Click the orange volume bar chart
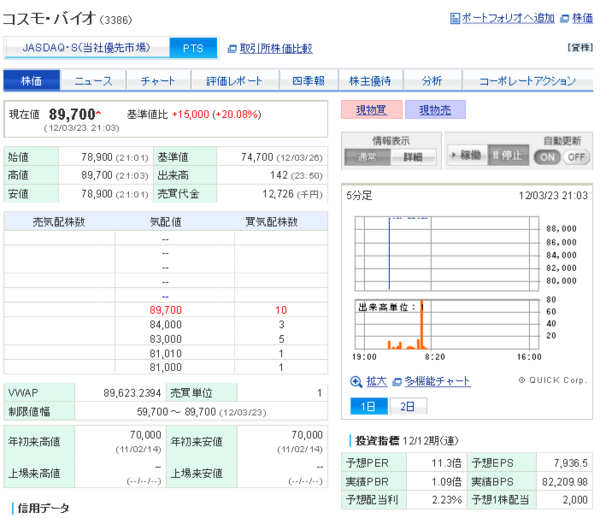Screen dimensions: 600x518 point(447,324)
